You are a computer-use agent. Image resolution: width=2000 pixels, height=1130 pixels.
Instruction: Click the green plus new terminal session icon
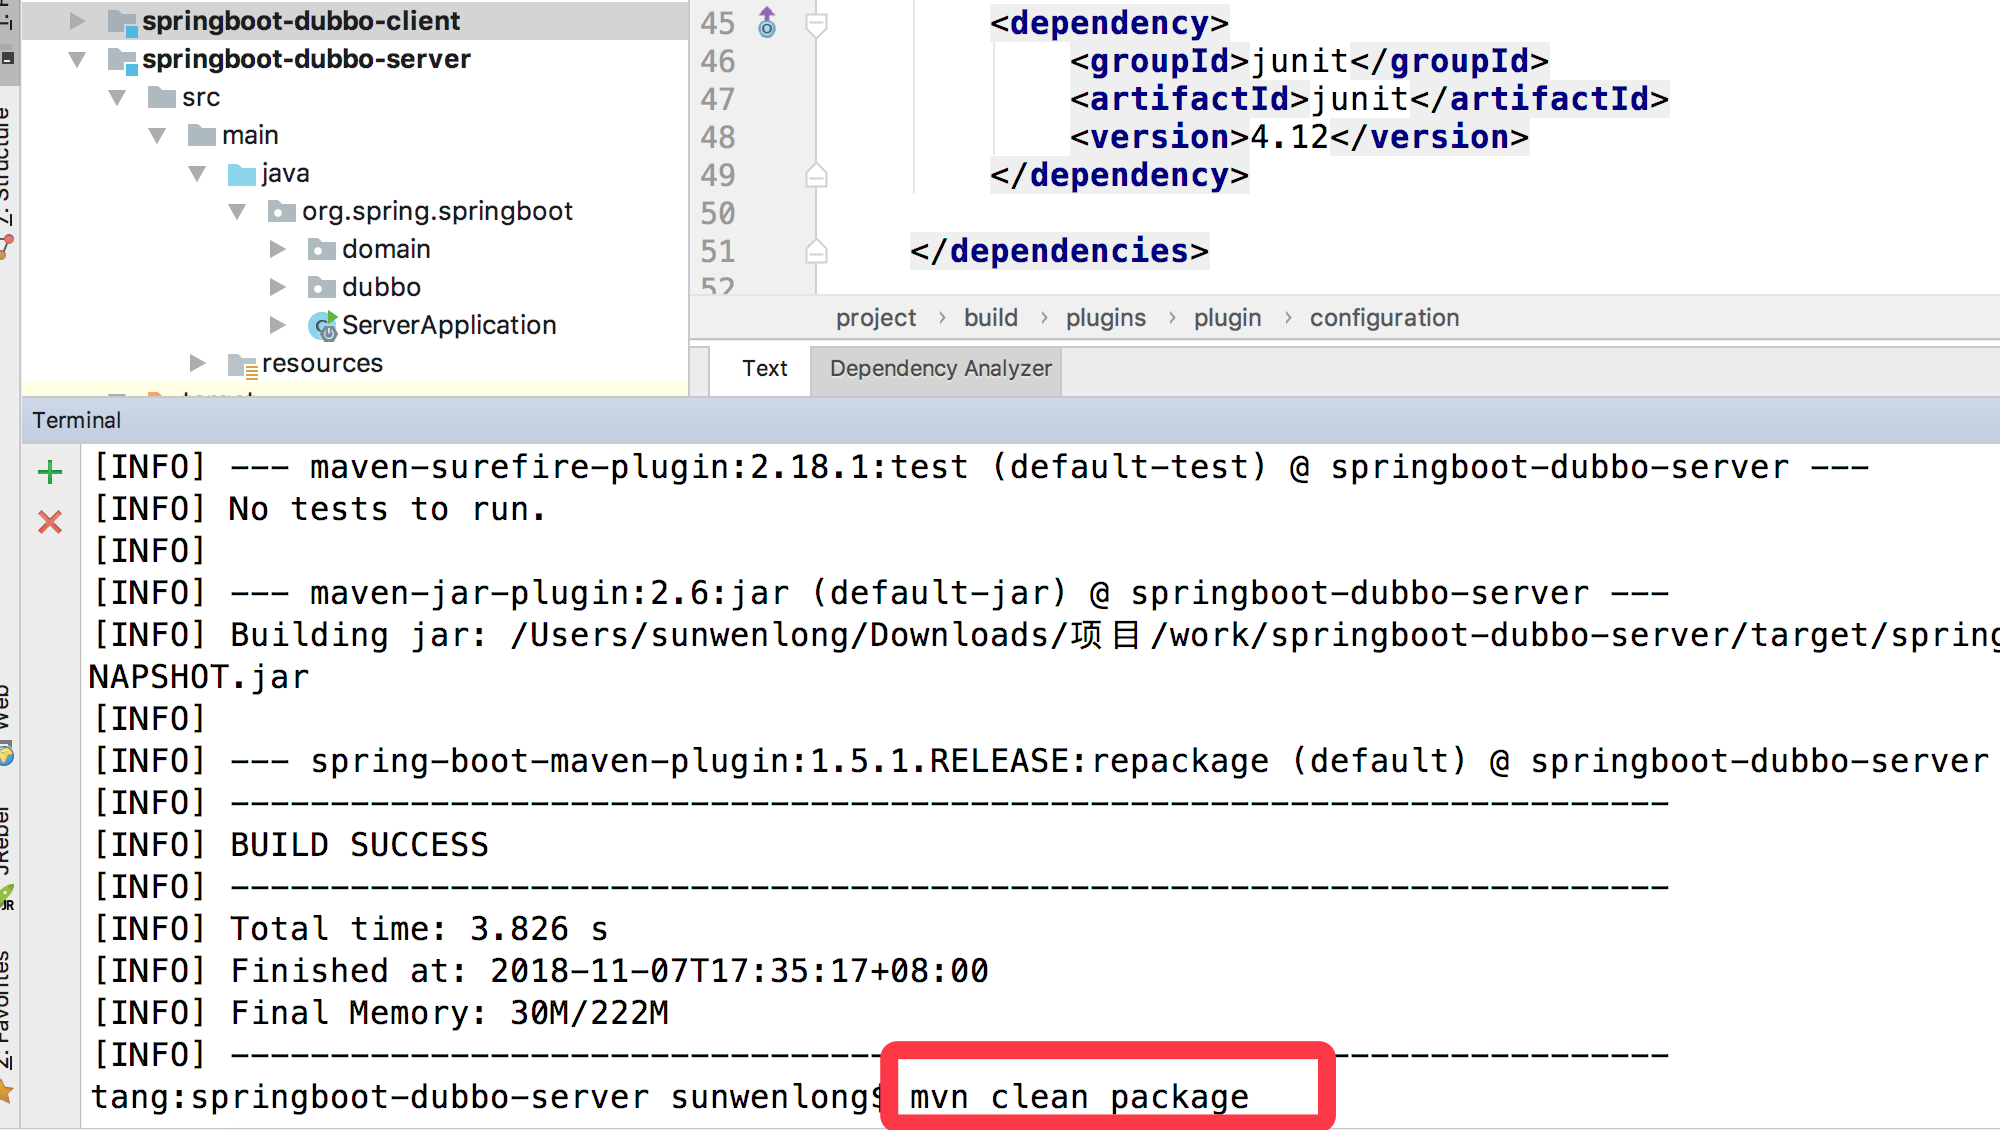(x=49, y=472)
